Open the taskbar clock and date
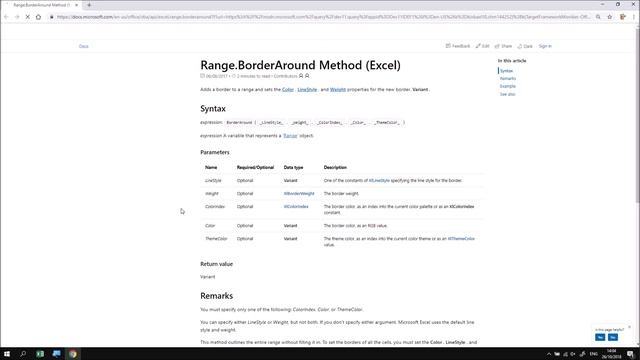640x360 pixels. pyautogui.click(x=611, y=354)
